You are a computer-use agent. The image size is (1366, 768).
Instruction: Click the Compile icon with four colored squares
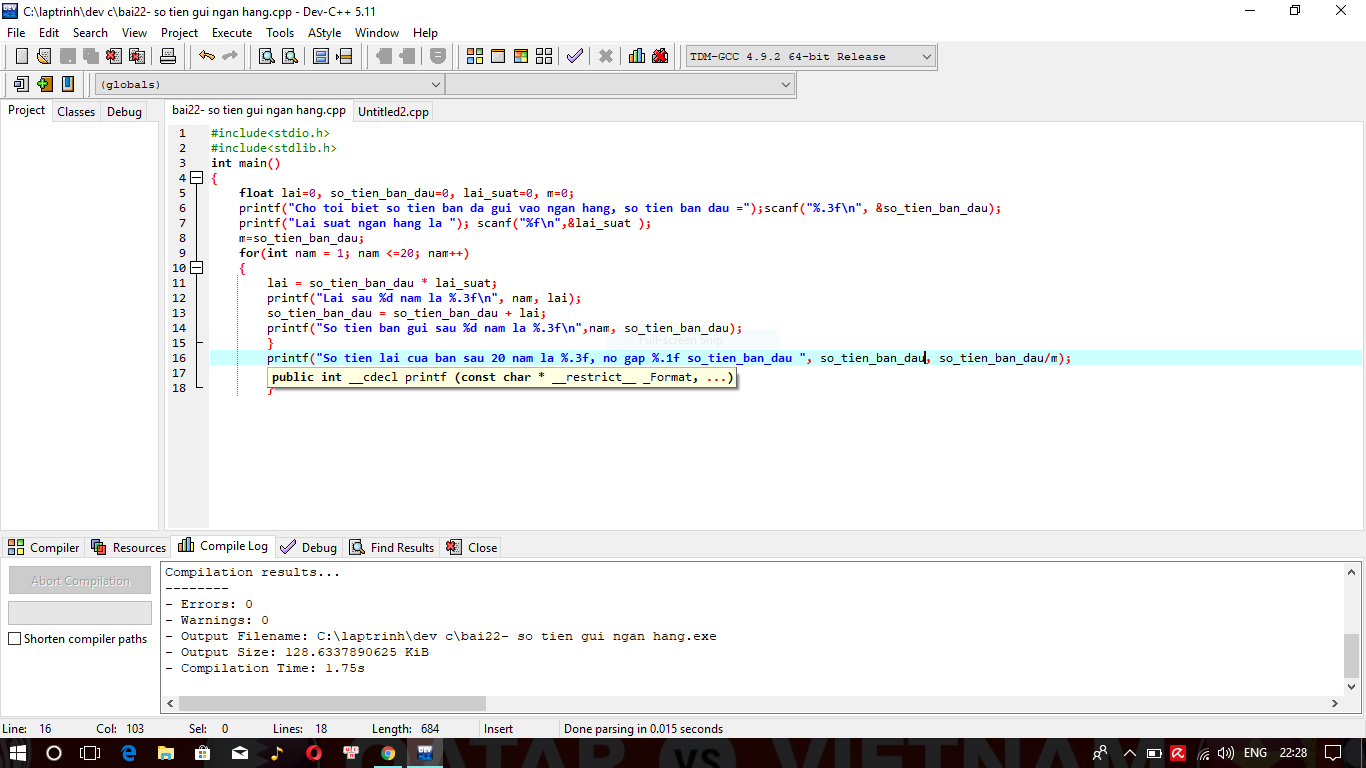coord(475,56)
